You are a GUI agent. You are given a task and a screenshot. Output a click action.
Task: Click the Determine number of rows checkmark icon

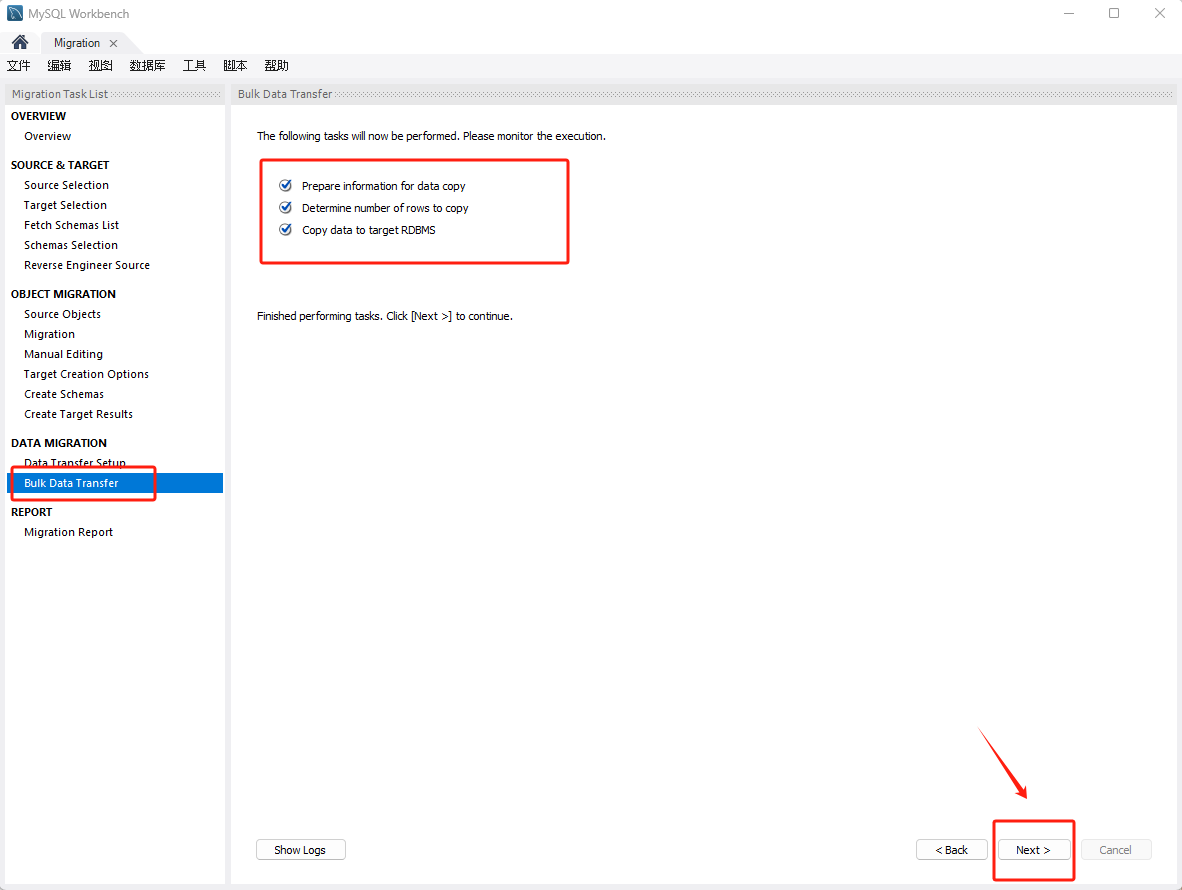286,207
